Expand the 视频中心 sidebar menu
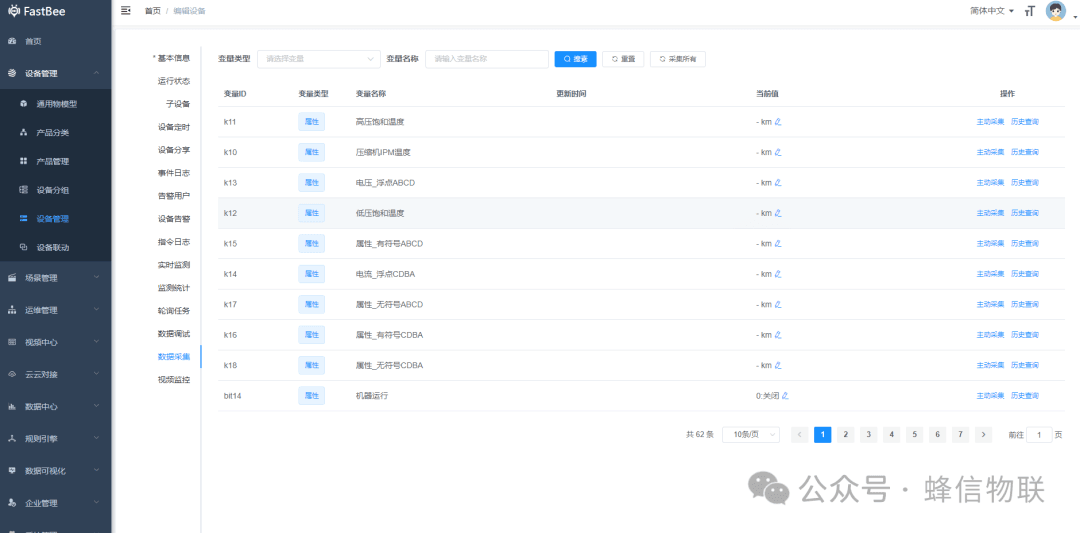 tap(56, 342)
